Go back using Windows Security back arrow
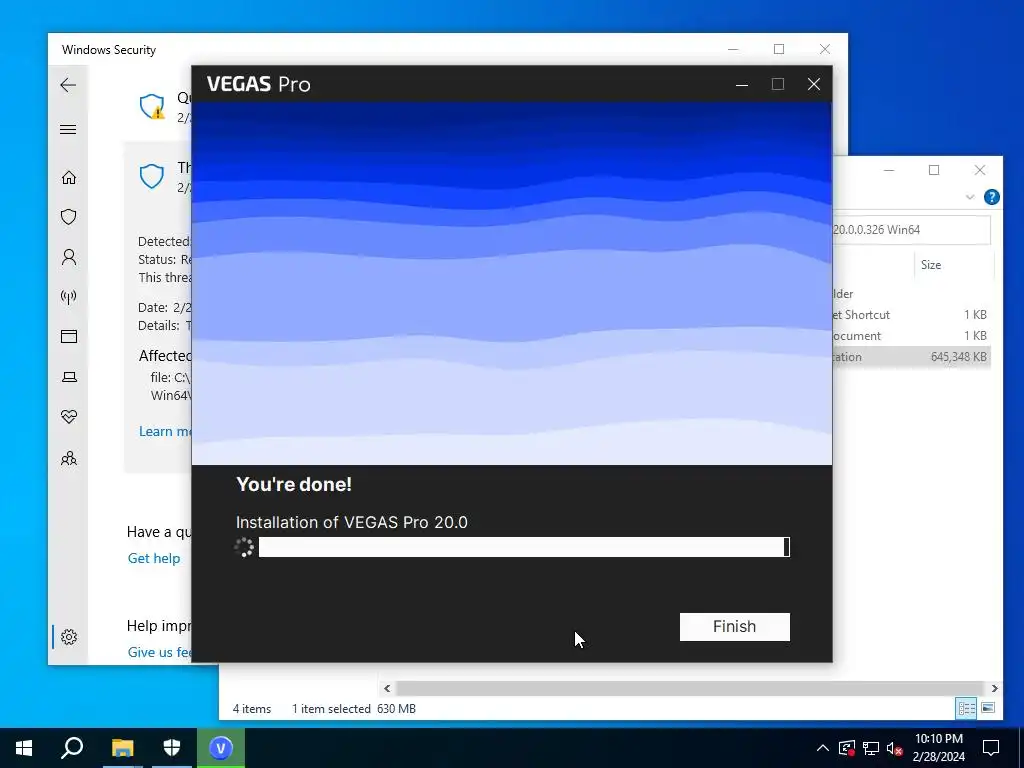The image size is (1024, 768). point(68,85)
